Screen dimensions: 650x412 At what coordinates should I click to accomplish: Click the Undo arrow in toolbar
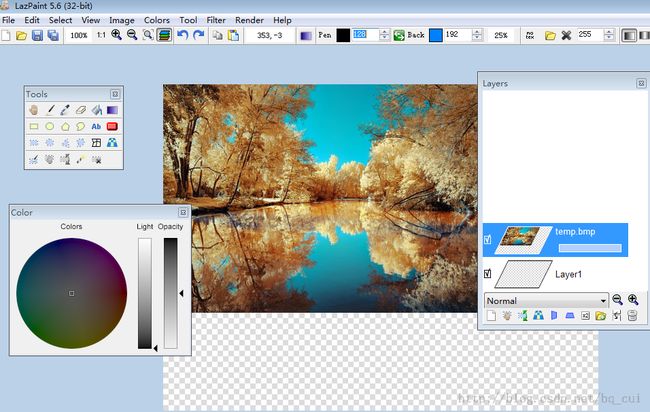coord(182,35)
